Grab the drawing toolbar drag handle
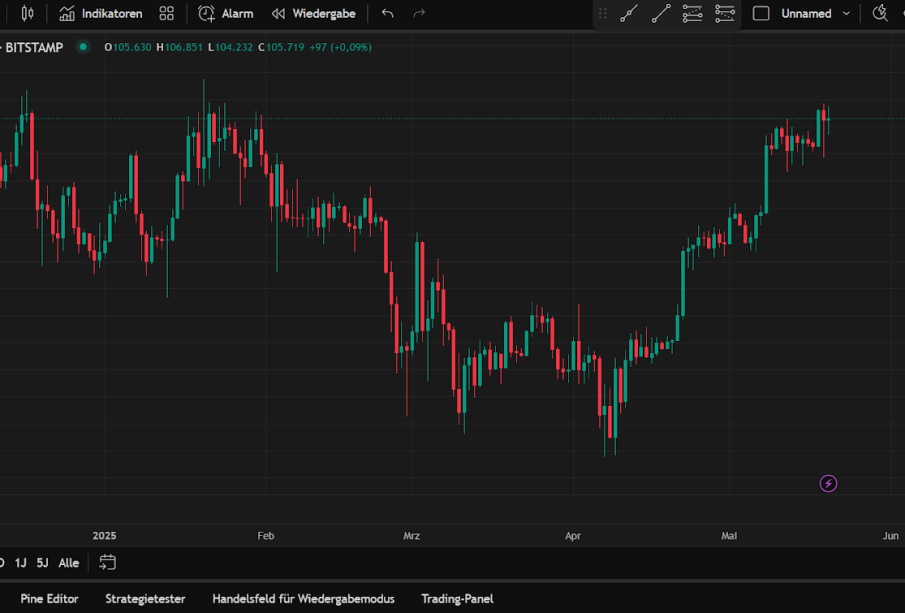The image size is (905, 613). pyautogui.click(x=602, y=14)
